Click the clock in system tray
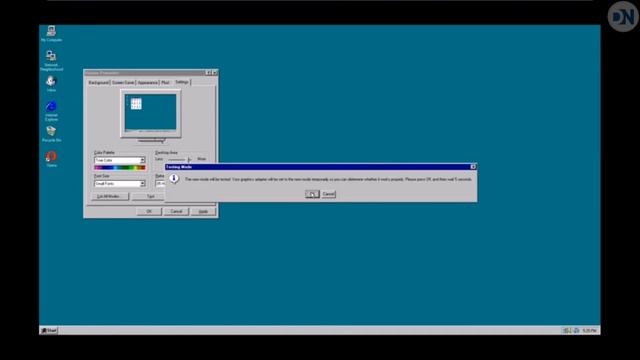 [x=589, y=330]
